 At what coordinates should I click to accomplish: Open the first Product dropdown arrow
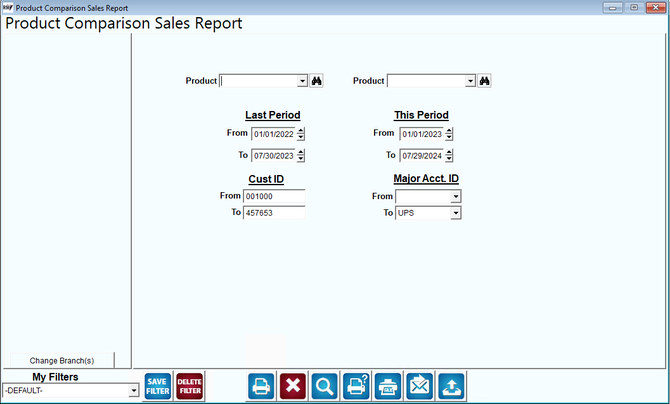point(303,81)
